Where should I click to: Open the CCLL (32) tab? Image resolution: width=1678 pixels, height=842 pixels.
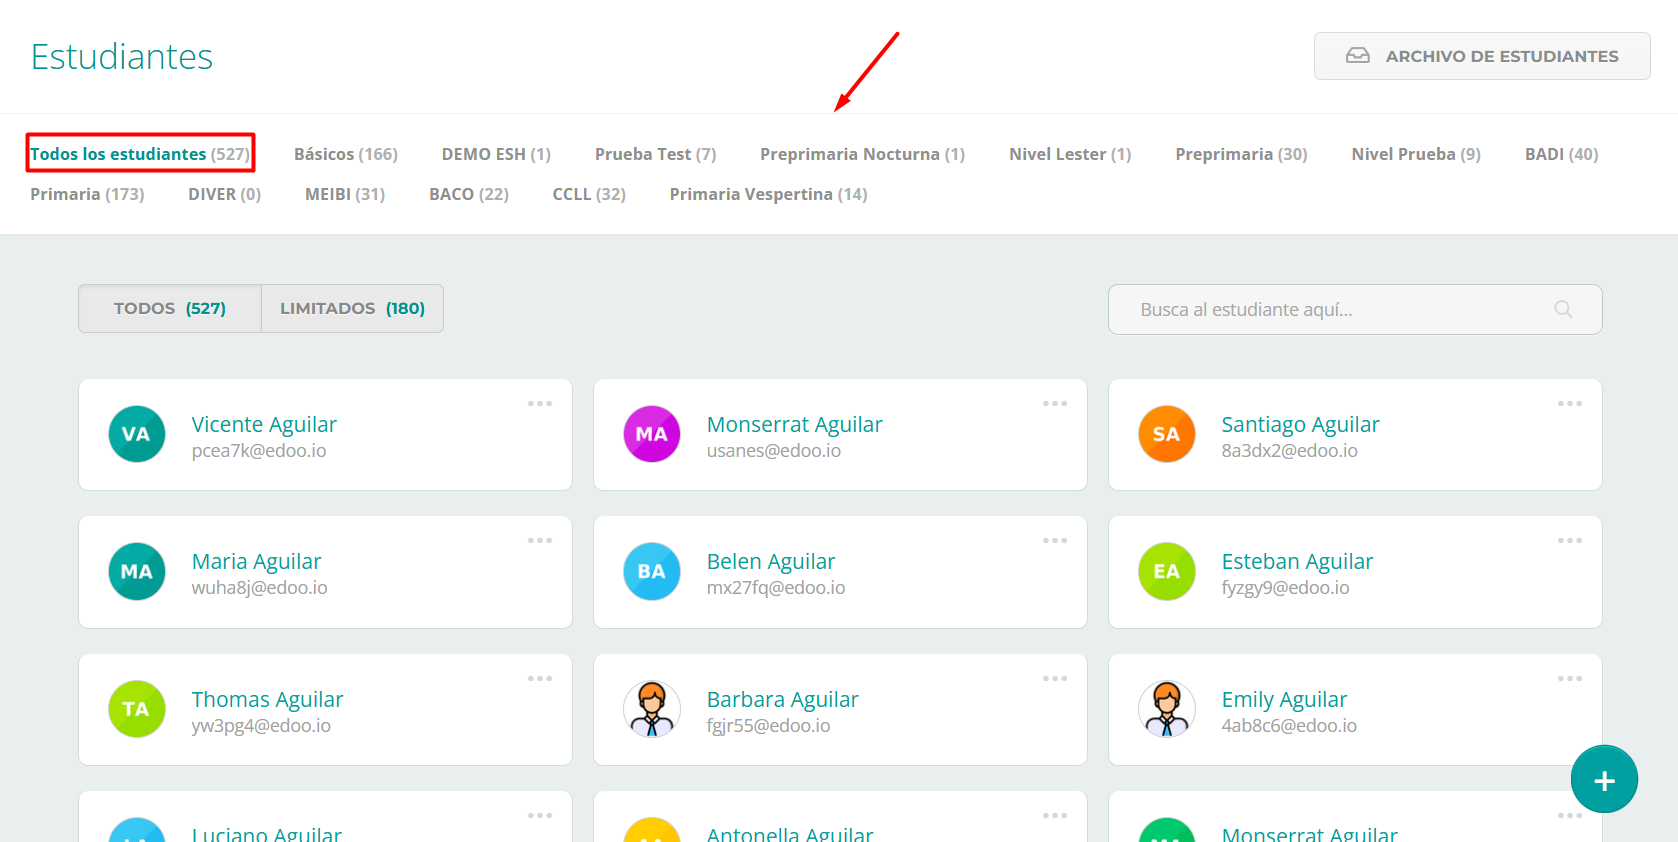coord(589,194)
